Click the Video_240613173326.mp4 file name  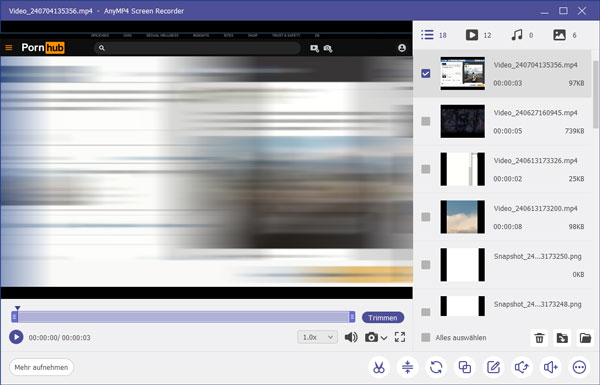click(x=535, y=161)
